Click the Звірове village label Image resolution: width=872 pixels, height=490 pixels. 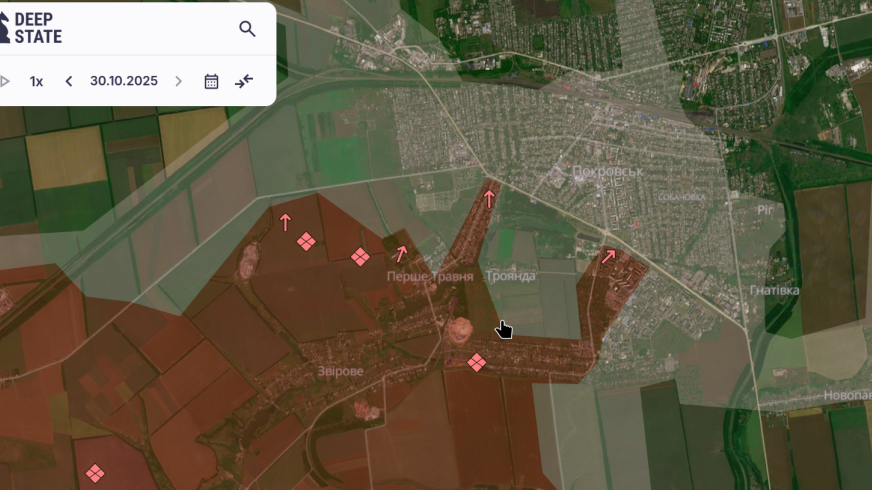pyautogui.click(x=341, y=371)
